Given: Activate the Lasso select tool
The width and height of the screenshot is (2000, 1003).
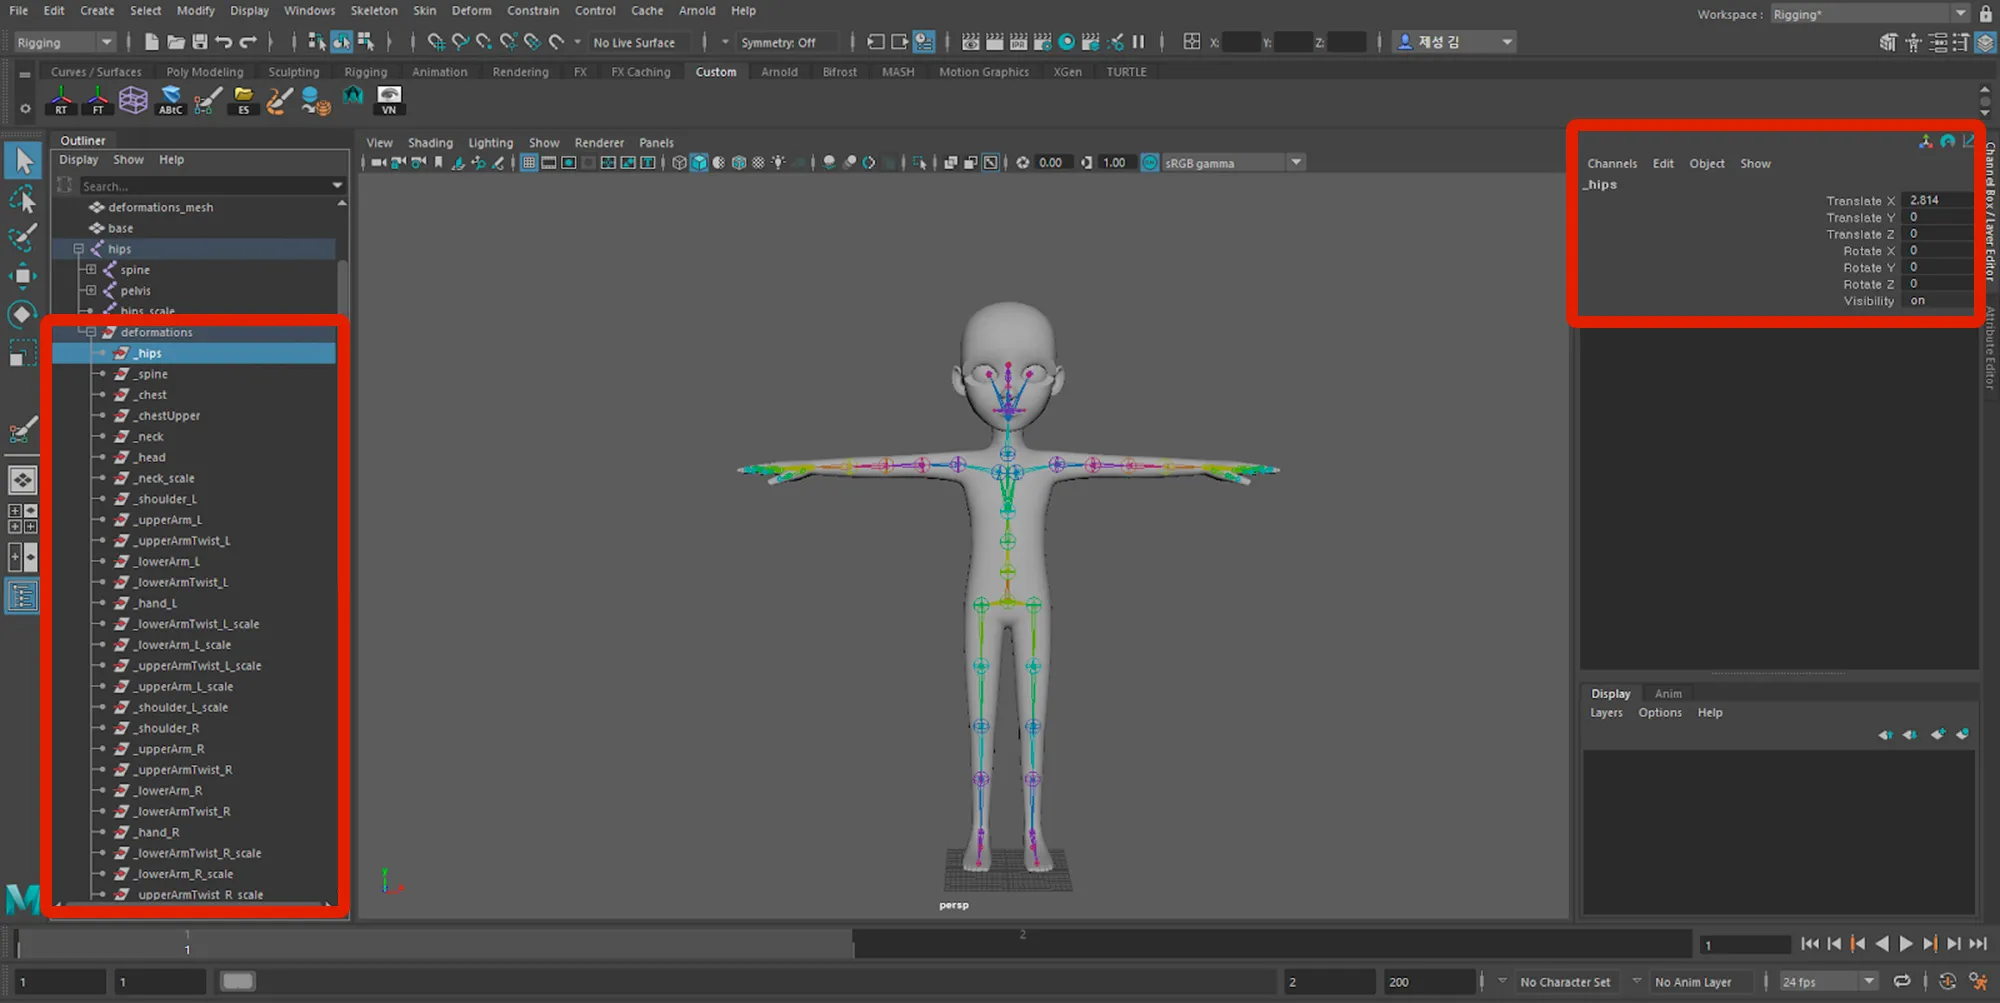Looking at the screenshot, I should click(x=22, y=199).
